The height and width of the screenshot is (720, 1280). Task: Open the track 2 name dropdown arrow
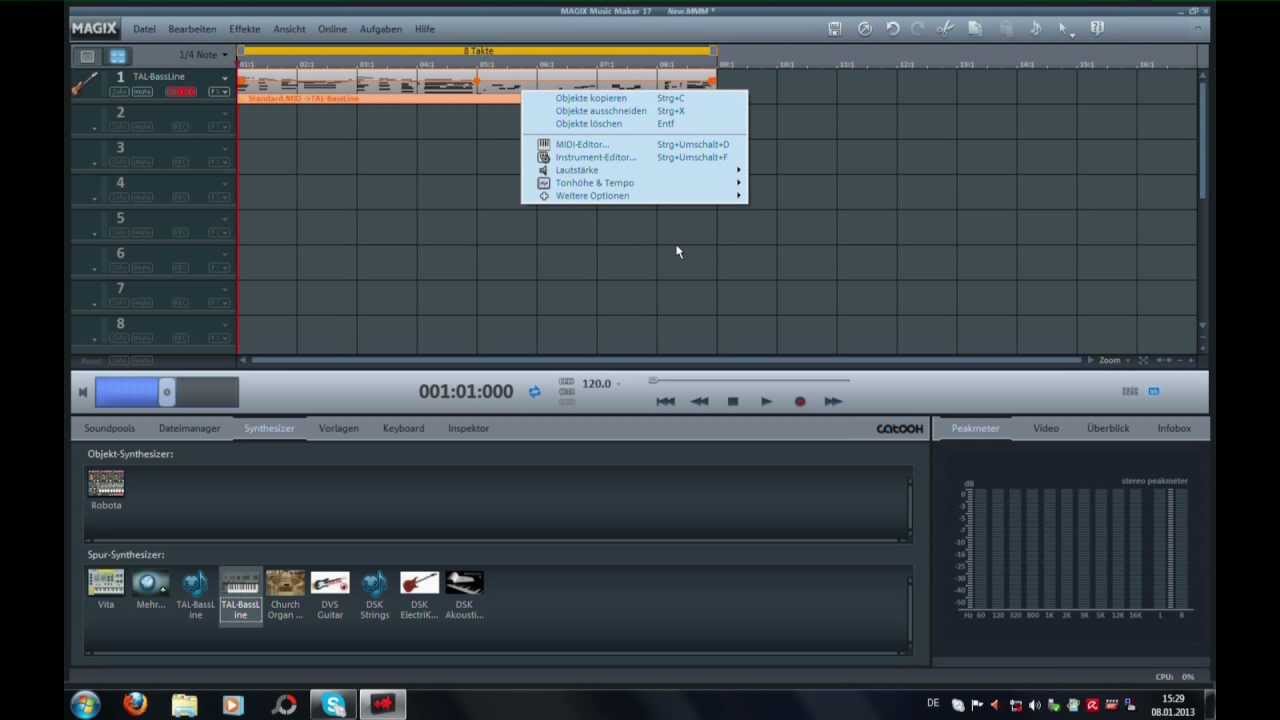pos(225,113)
